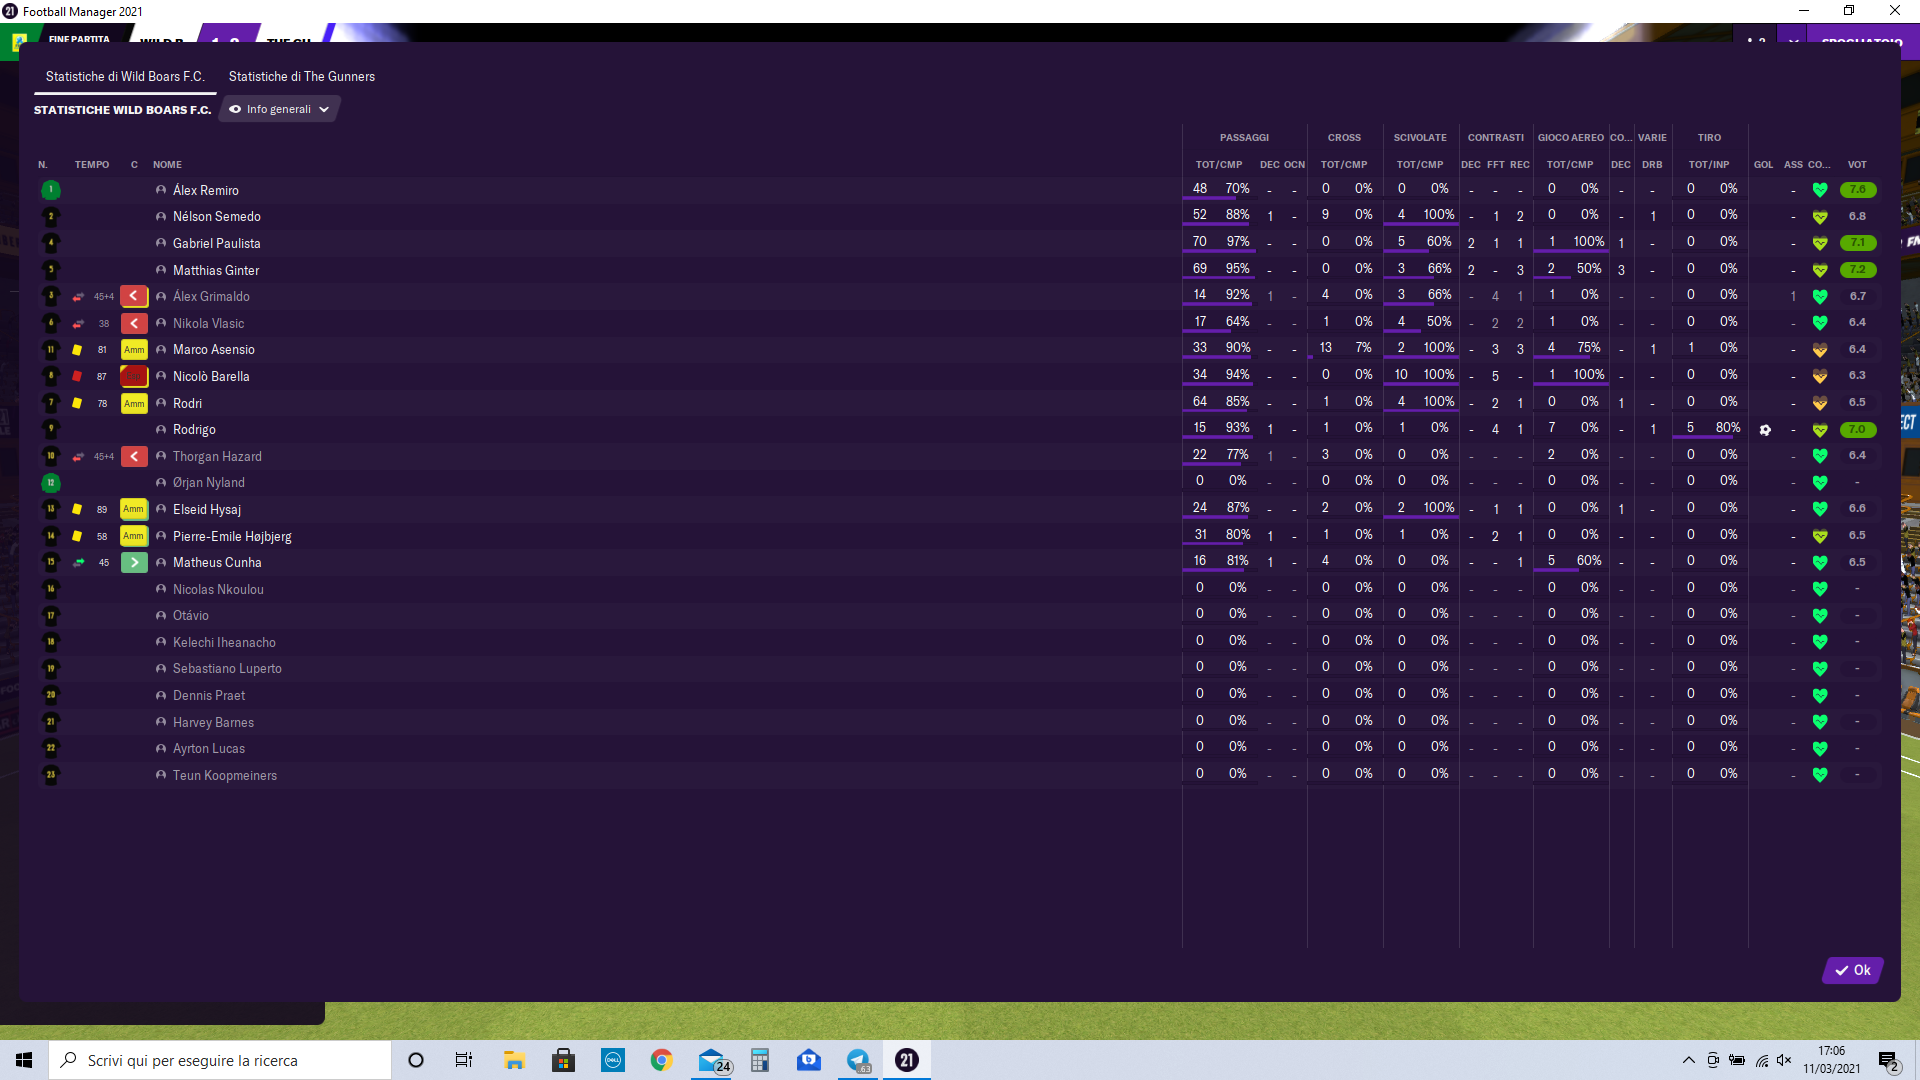
Task: Click Nicolò Barella's red card icon
Action: point(77,376)
